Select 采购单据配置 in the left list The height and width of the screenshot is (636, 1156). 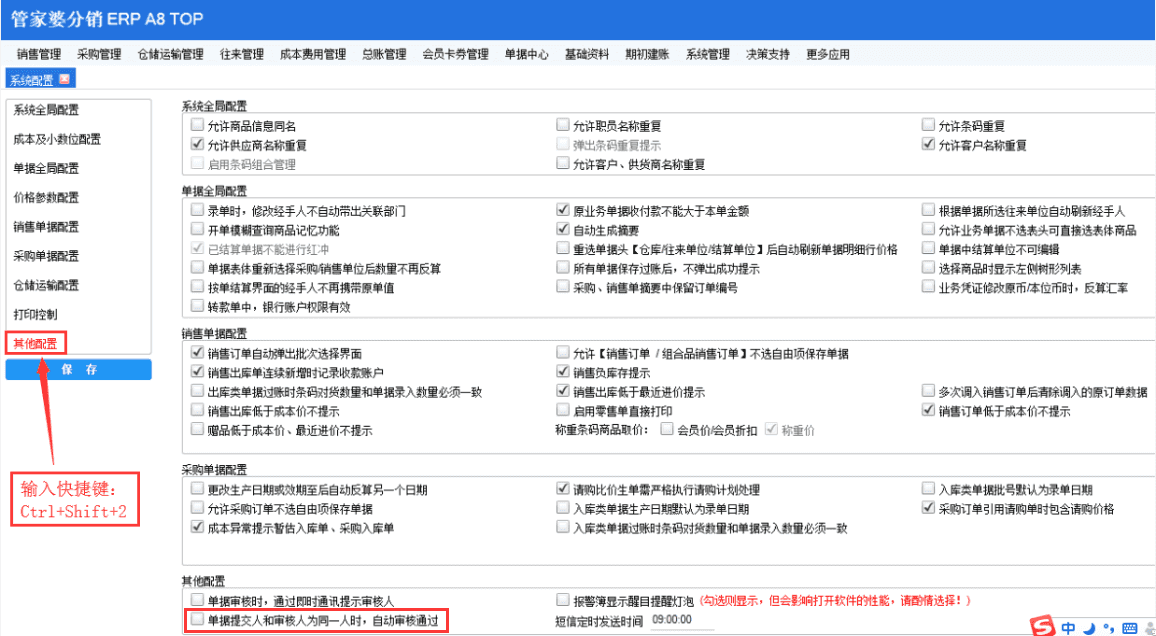[x=46, y=256]
